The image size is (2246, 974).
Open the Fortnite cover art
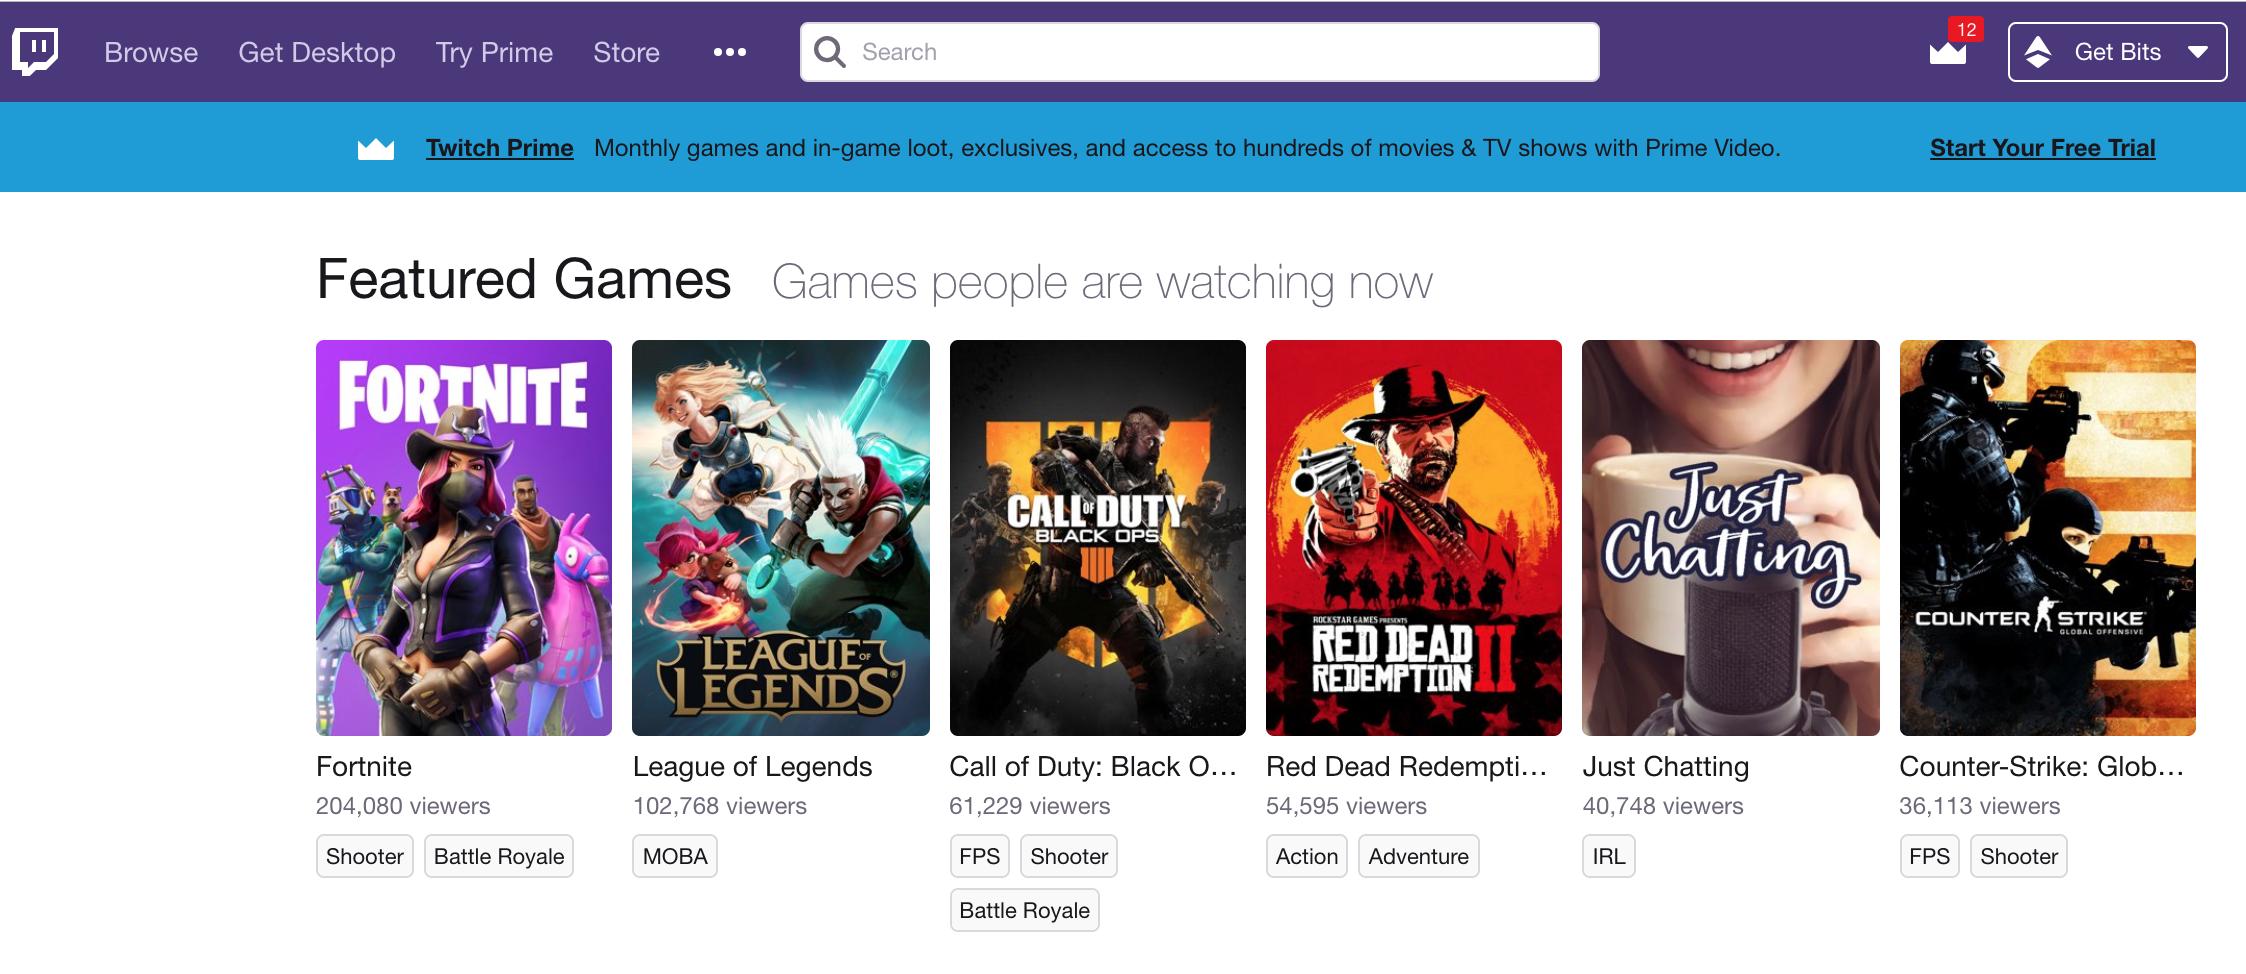(464, 538)
